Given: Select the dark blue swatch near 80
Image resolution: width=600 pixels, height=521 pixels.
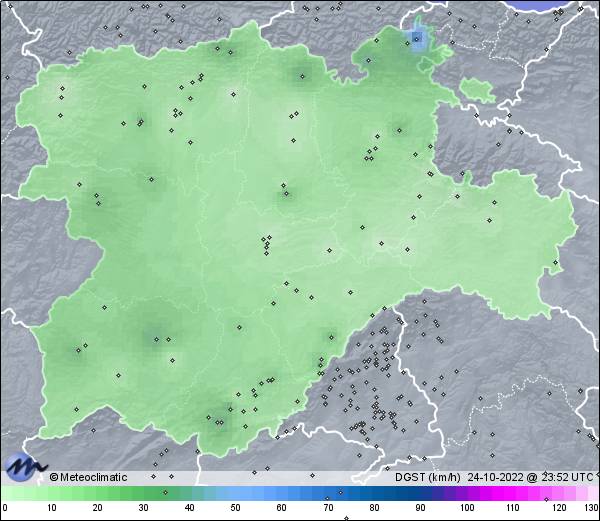Looking at the screenshot, I should coord(374,494).
